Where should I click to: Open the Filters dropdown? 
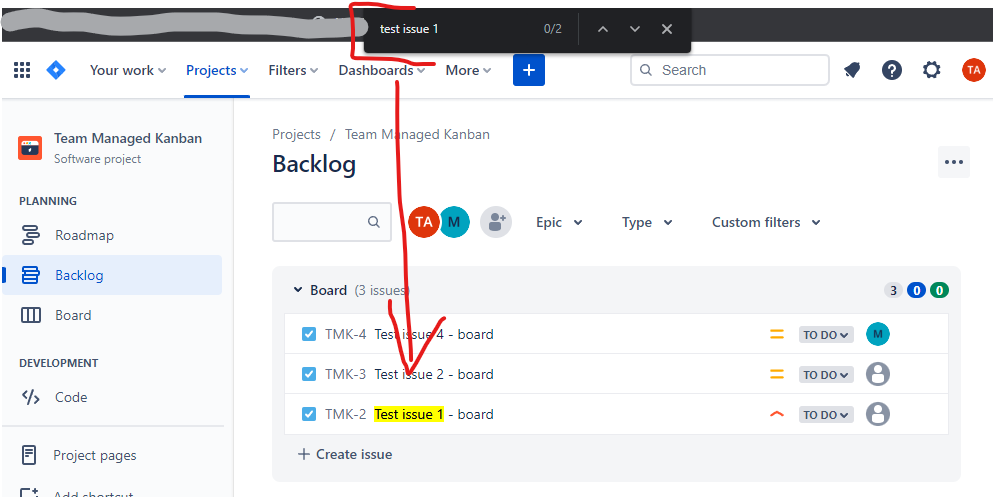pyautogui.click(x=293, y=70)
